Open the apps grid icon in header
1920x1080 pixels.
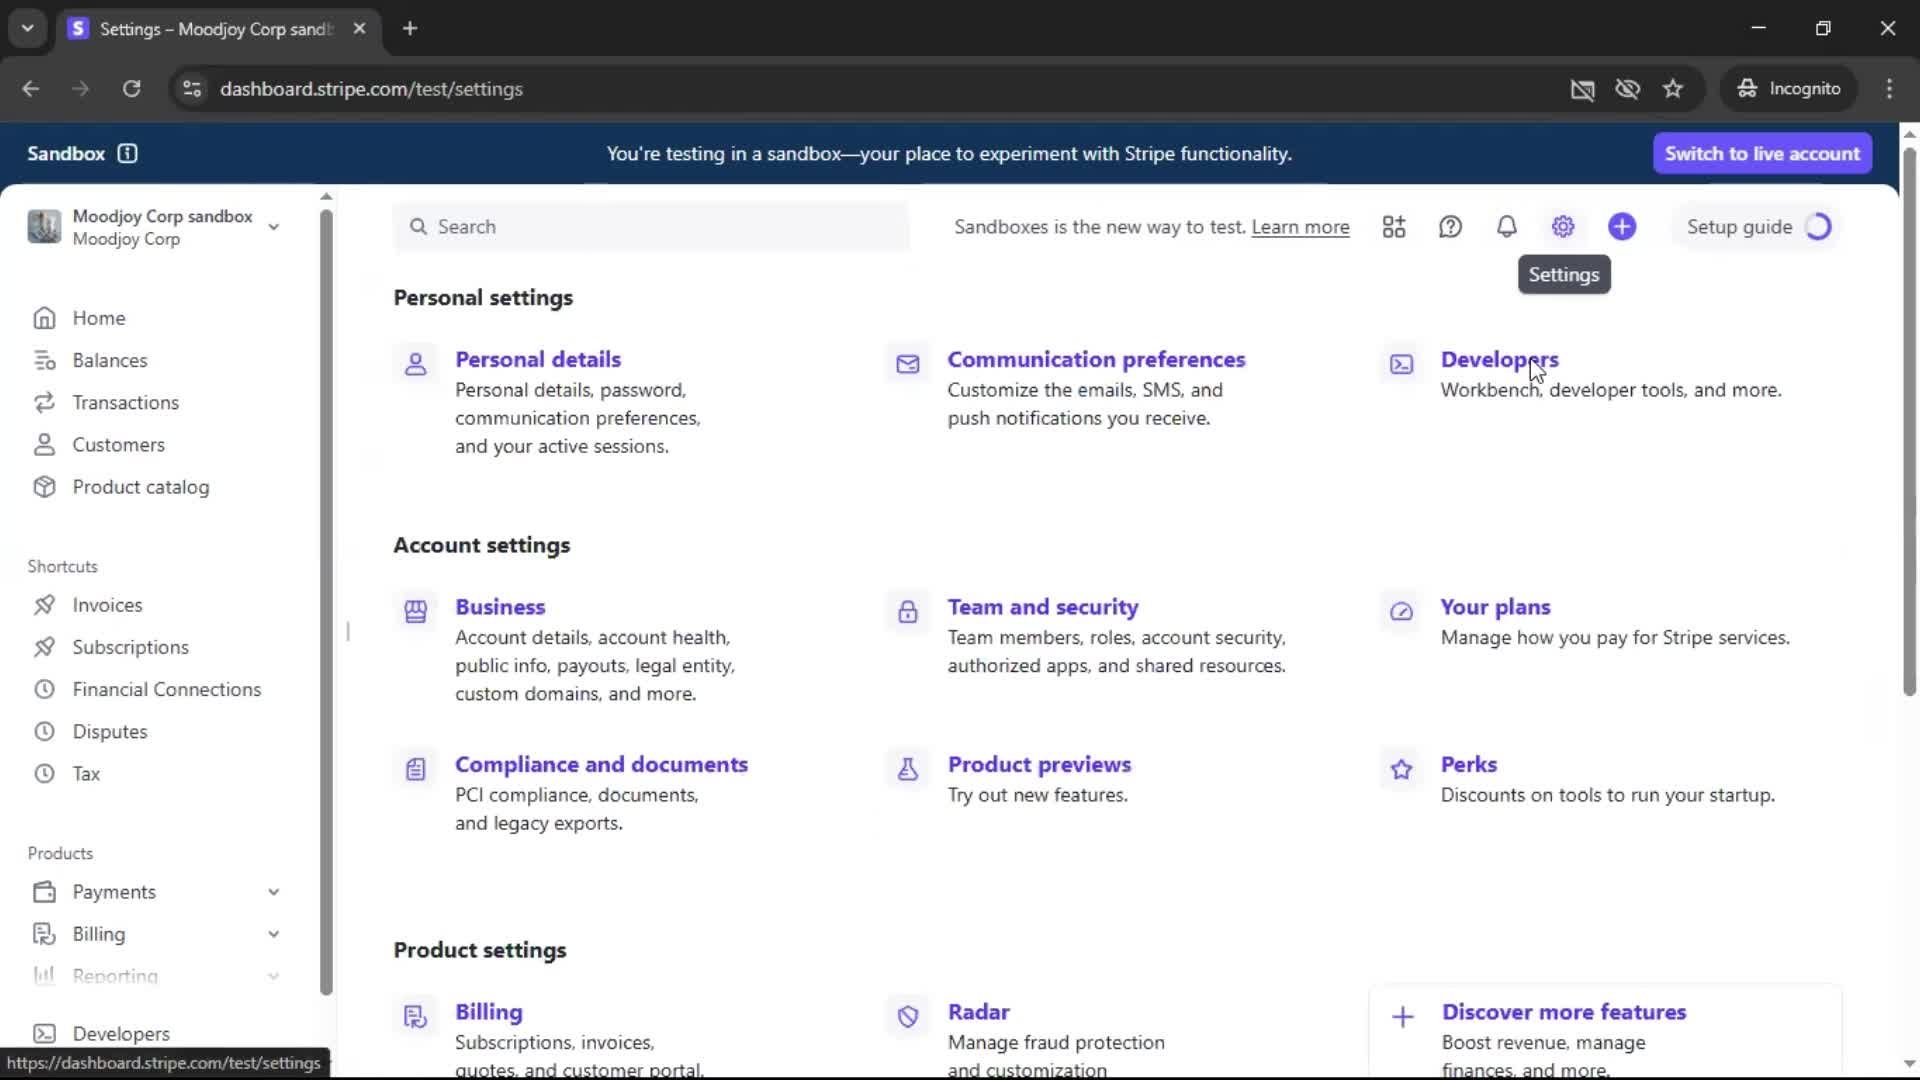pyautogui.click(x=1394, y=227)
